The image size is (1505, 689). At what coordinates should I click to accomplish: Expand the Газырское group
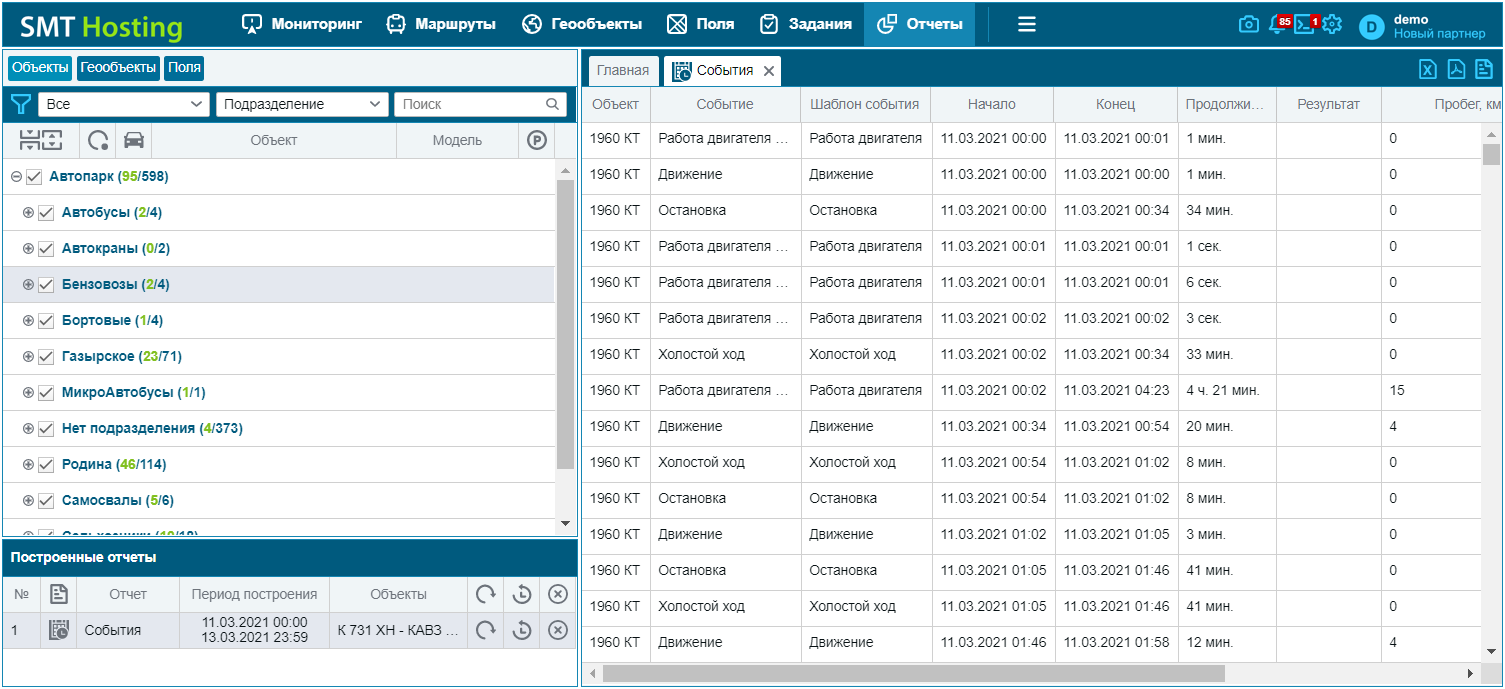pos(28,357)
